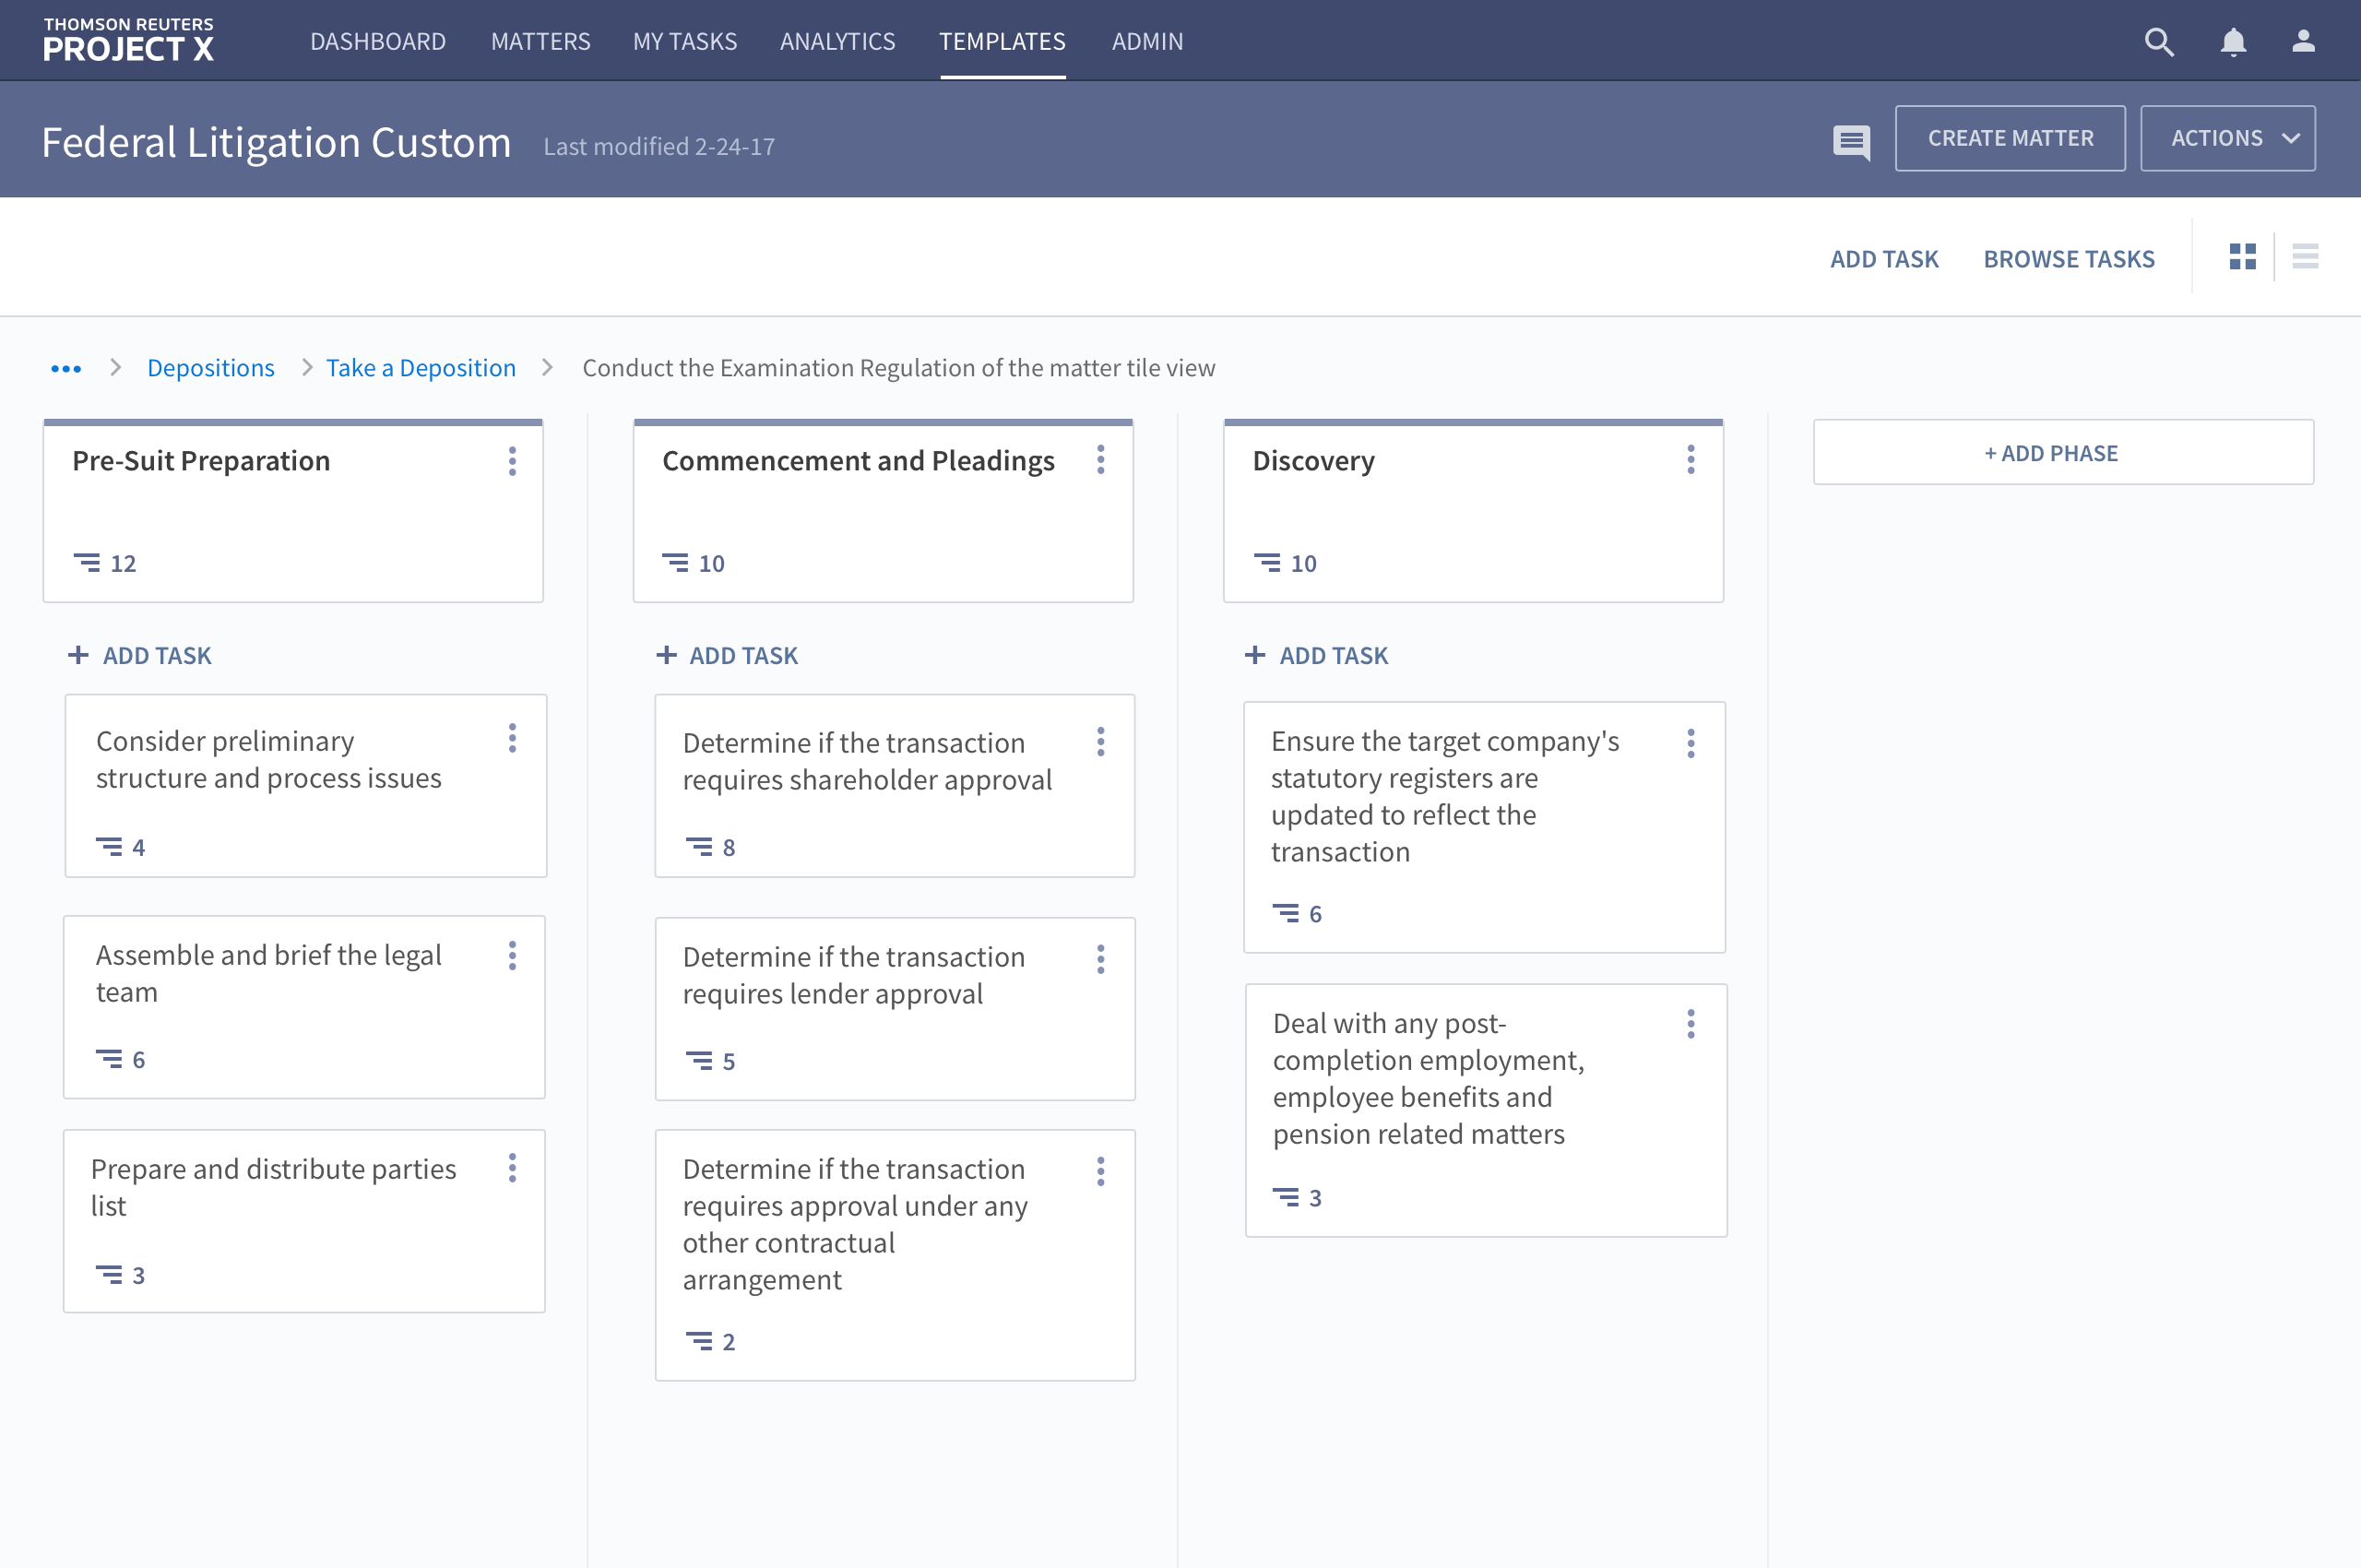Switch to list view
This screenshot has width=2361, height=1568.
pos(2305,258)
